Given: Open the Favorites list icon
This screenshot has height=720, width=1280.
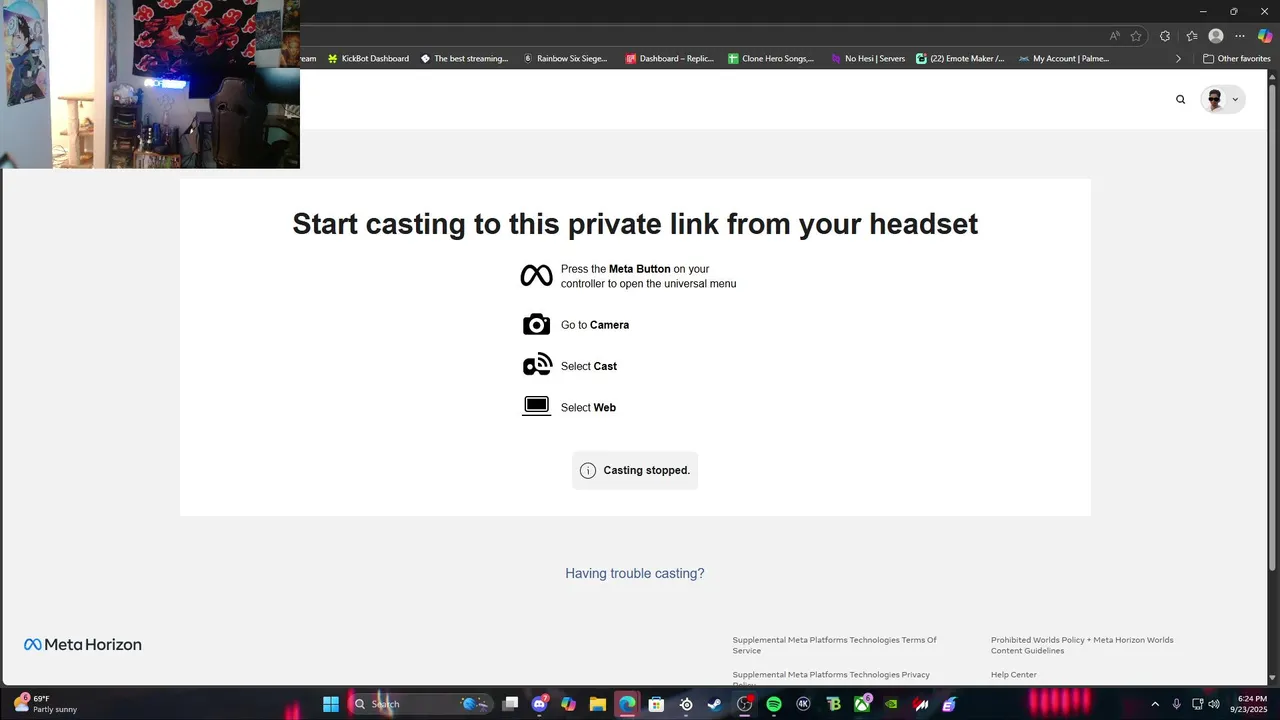Looking at the screenshot, I should coord(1192,36).
